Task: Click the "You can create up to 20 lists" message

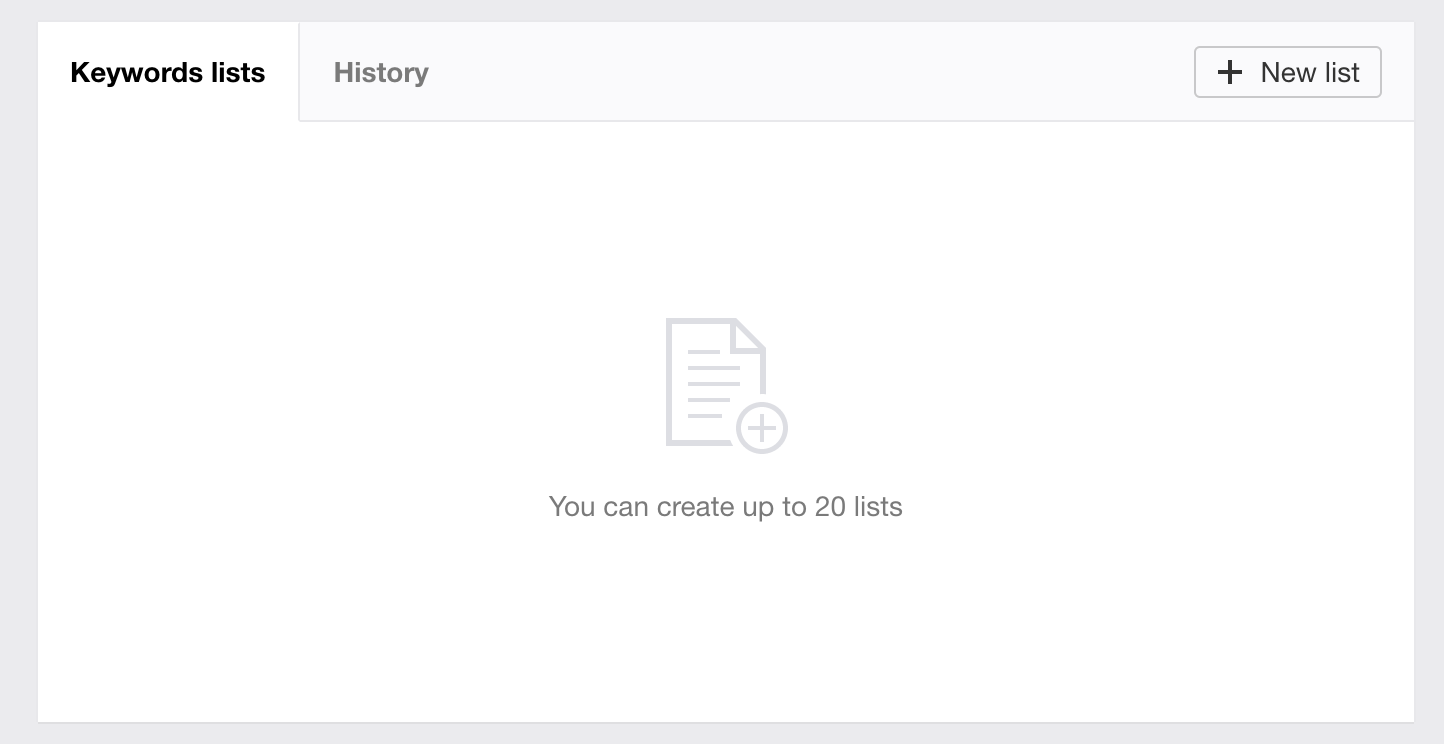Action: point(725,507)
